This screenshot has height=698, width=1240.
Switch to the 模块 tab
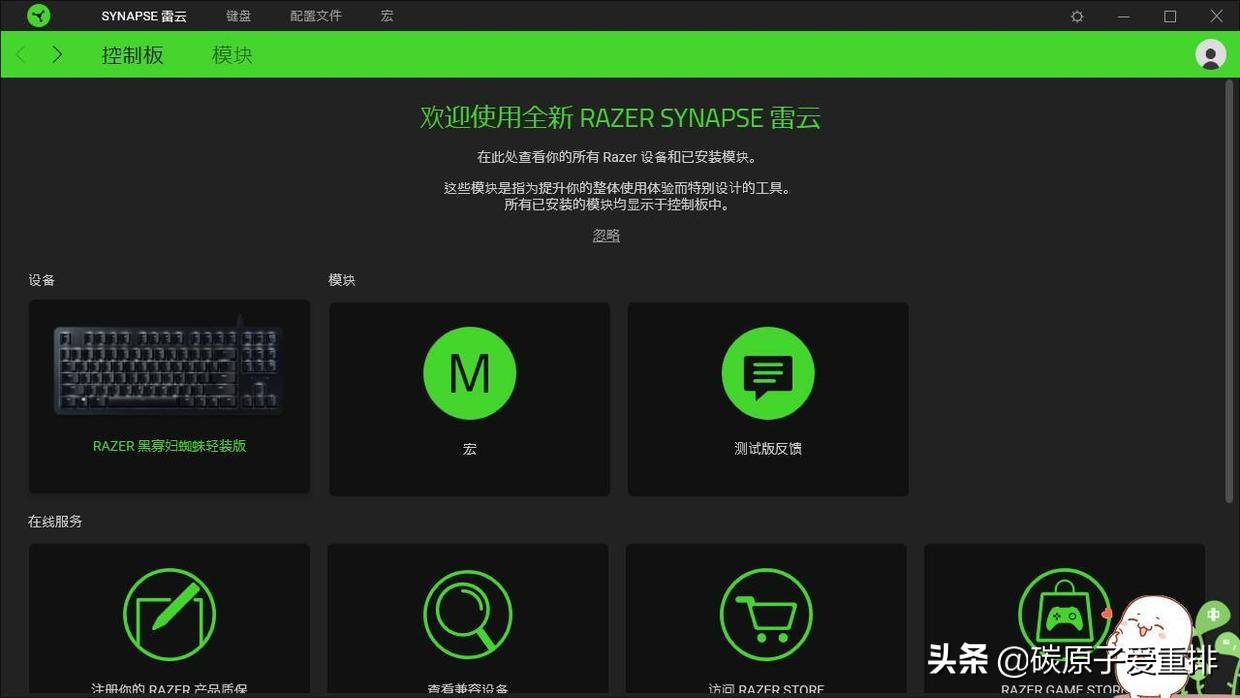(231, 55)
